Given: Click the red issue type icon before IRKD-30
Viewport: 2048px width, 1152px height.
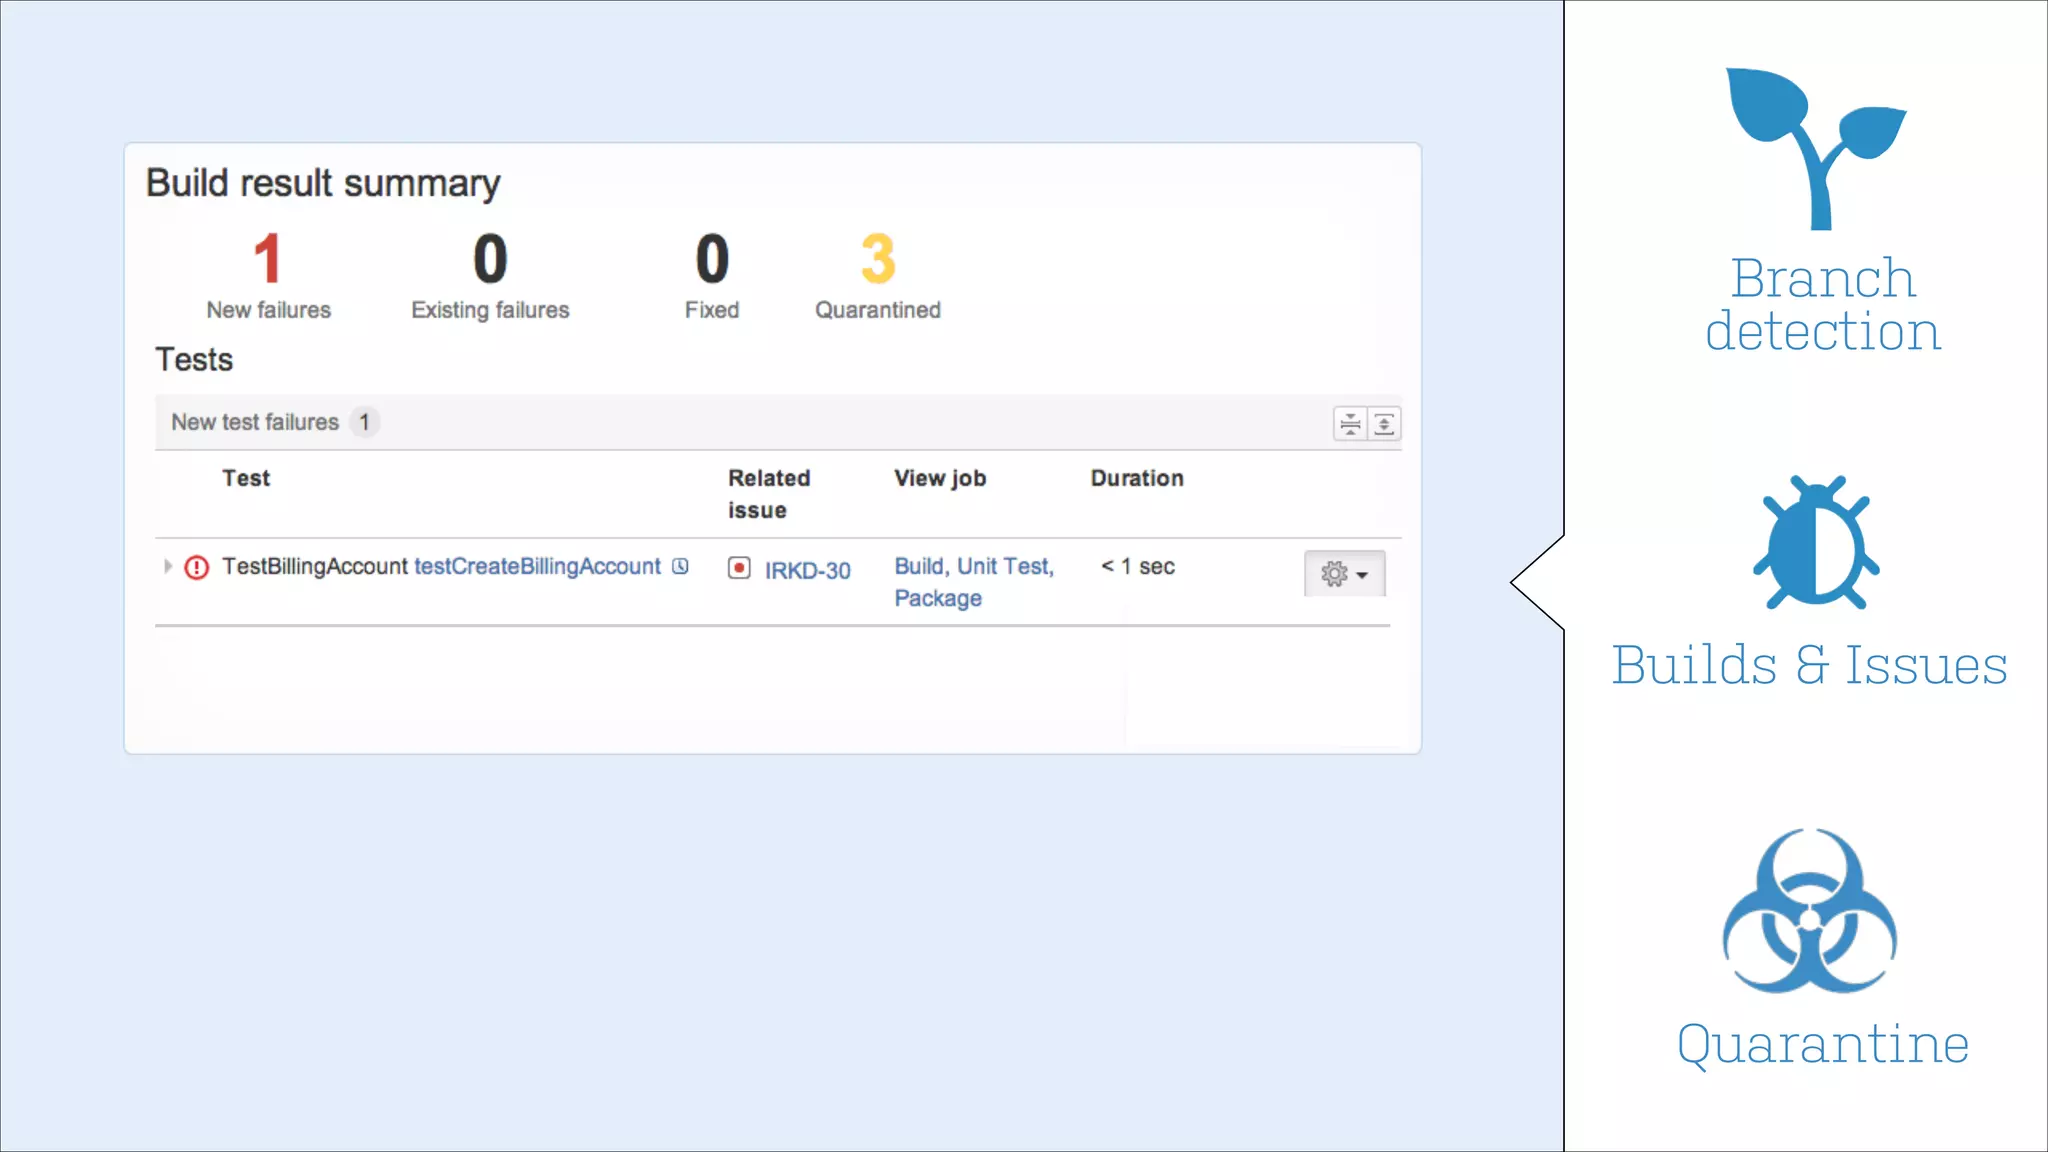Looking at the screenshot, I should [x=739, y=568].
